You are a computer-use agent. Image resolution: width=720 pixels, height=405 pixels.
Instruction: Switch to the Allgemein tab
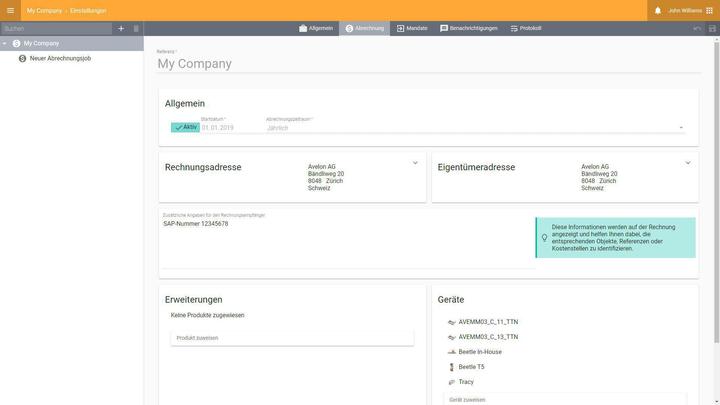pyautogui.click(x=316, y=28)
